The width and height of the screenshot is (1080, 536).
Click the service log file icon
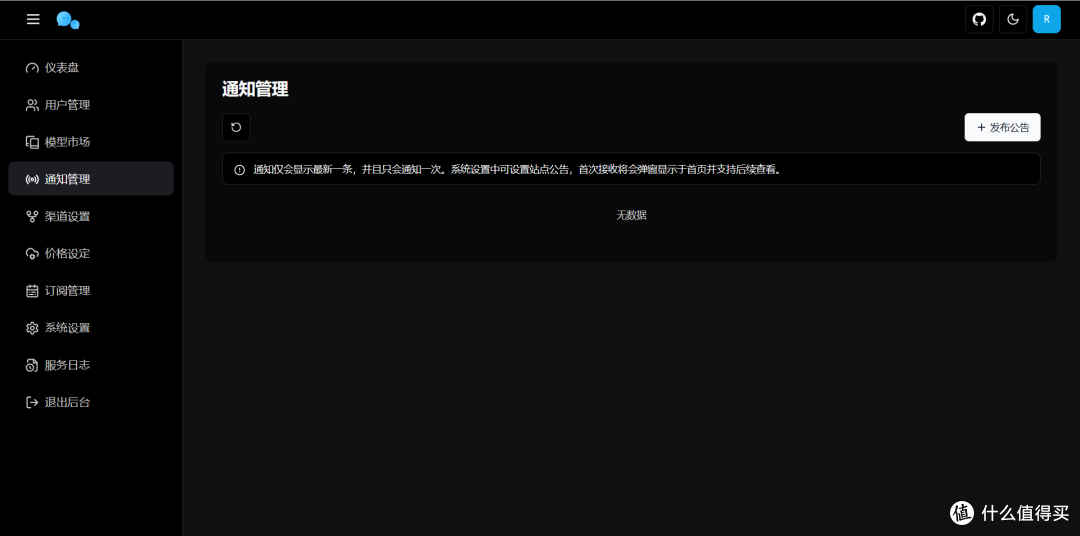[x=32, y=366]
